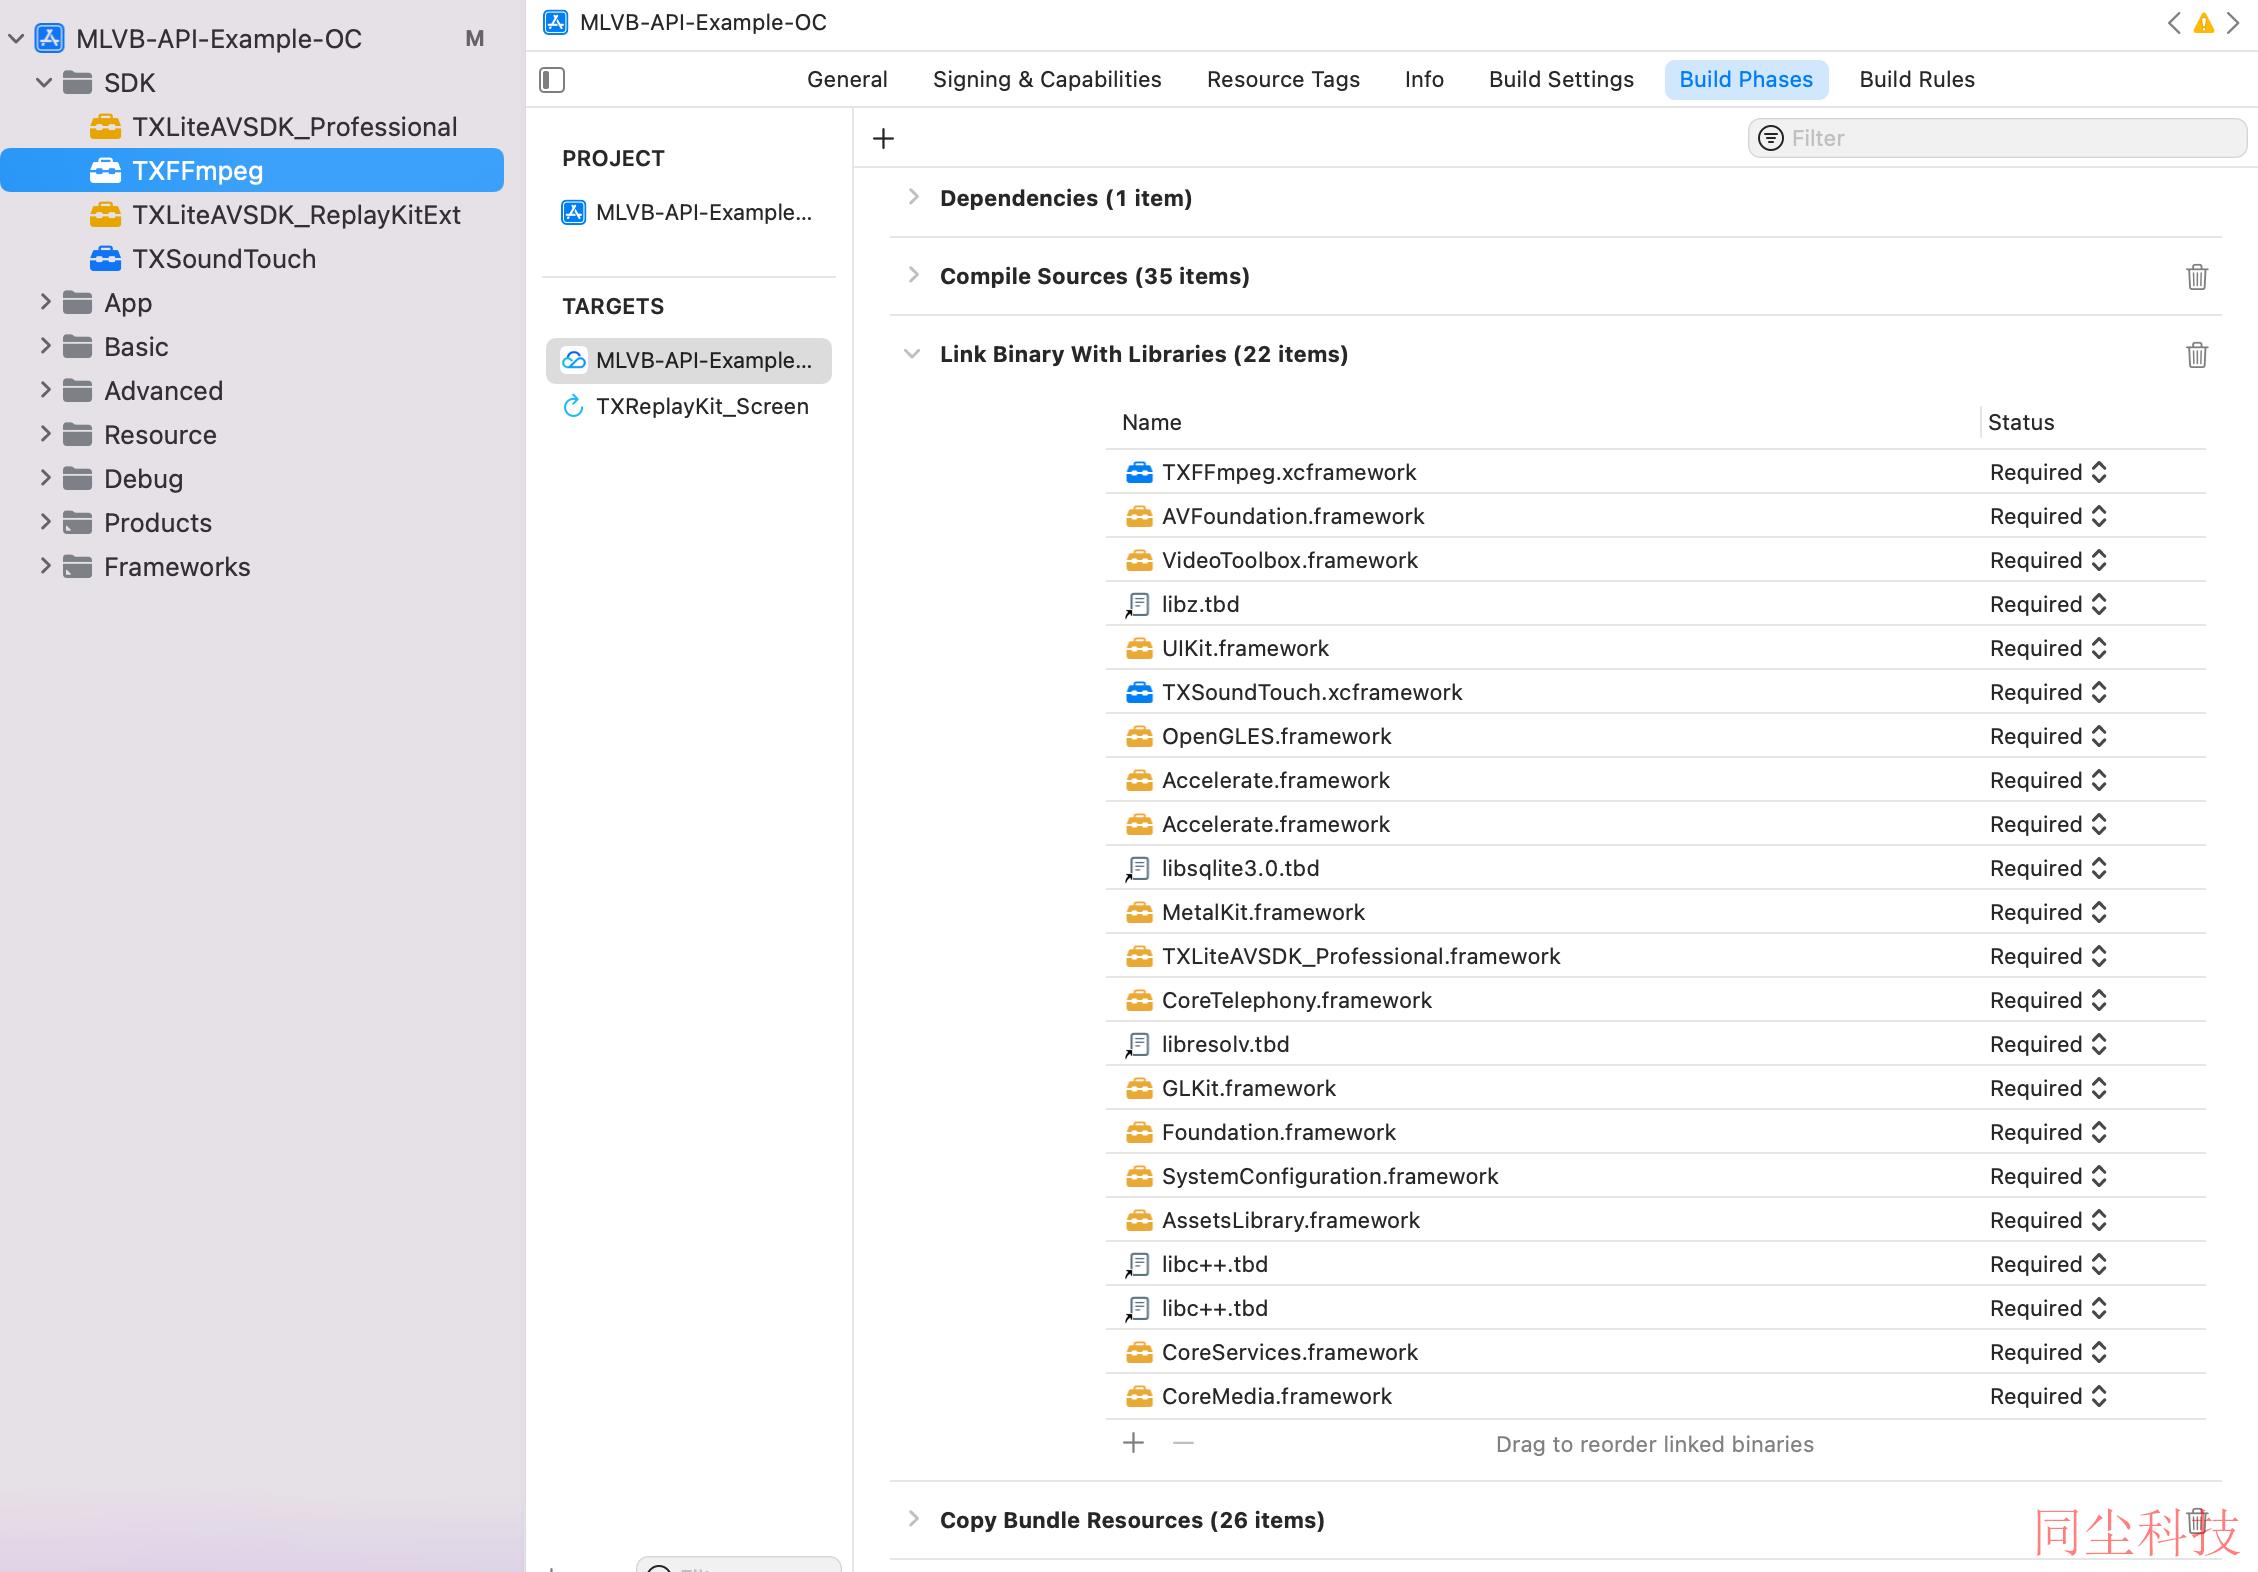This screenshot has height=1572, width=2258.
Task: Click the build phases Filter field
Action: coord(1997,138)
